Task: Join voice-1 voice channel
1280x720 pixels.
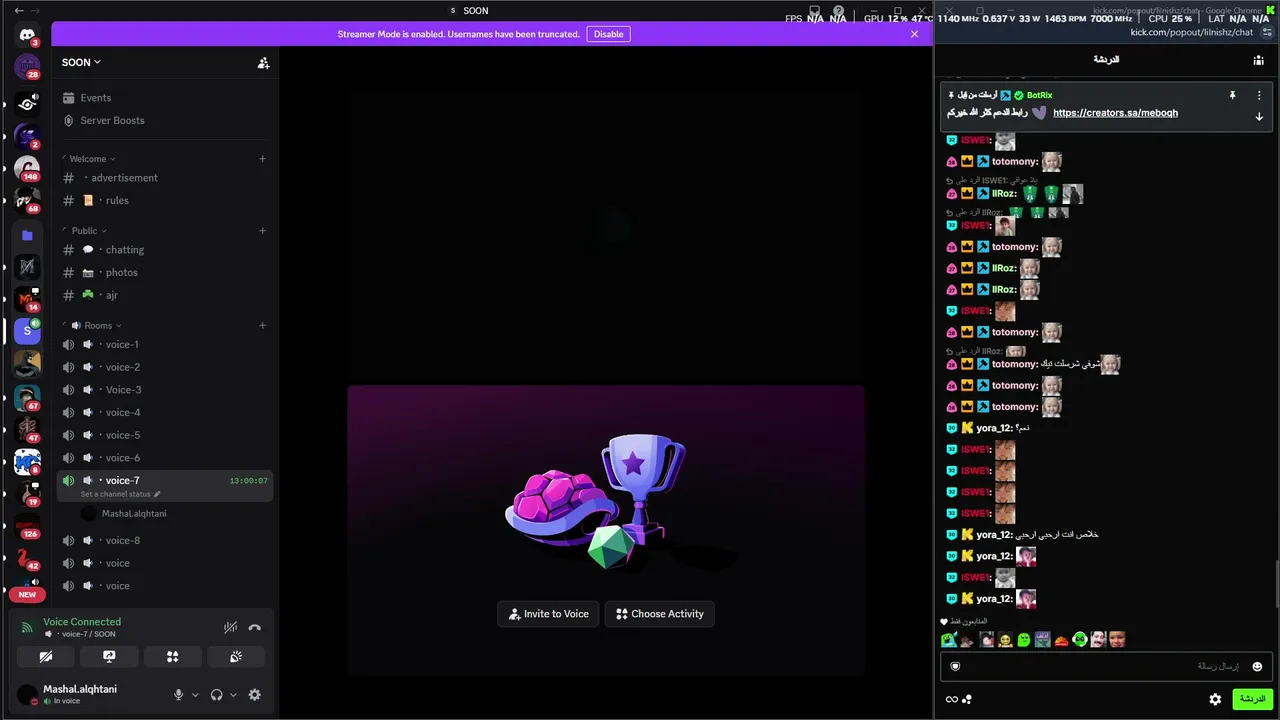Action: (x=165, y=345)
